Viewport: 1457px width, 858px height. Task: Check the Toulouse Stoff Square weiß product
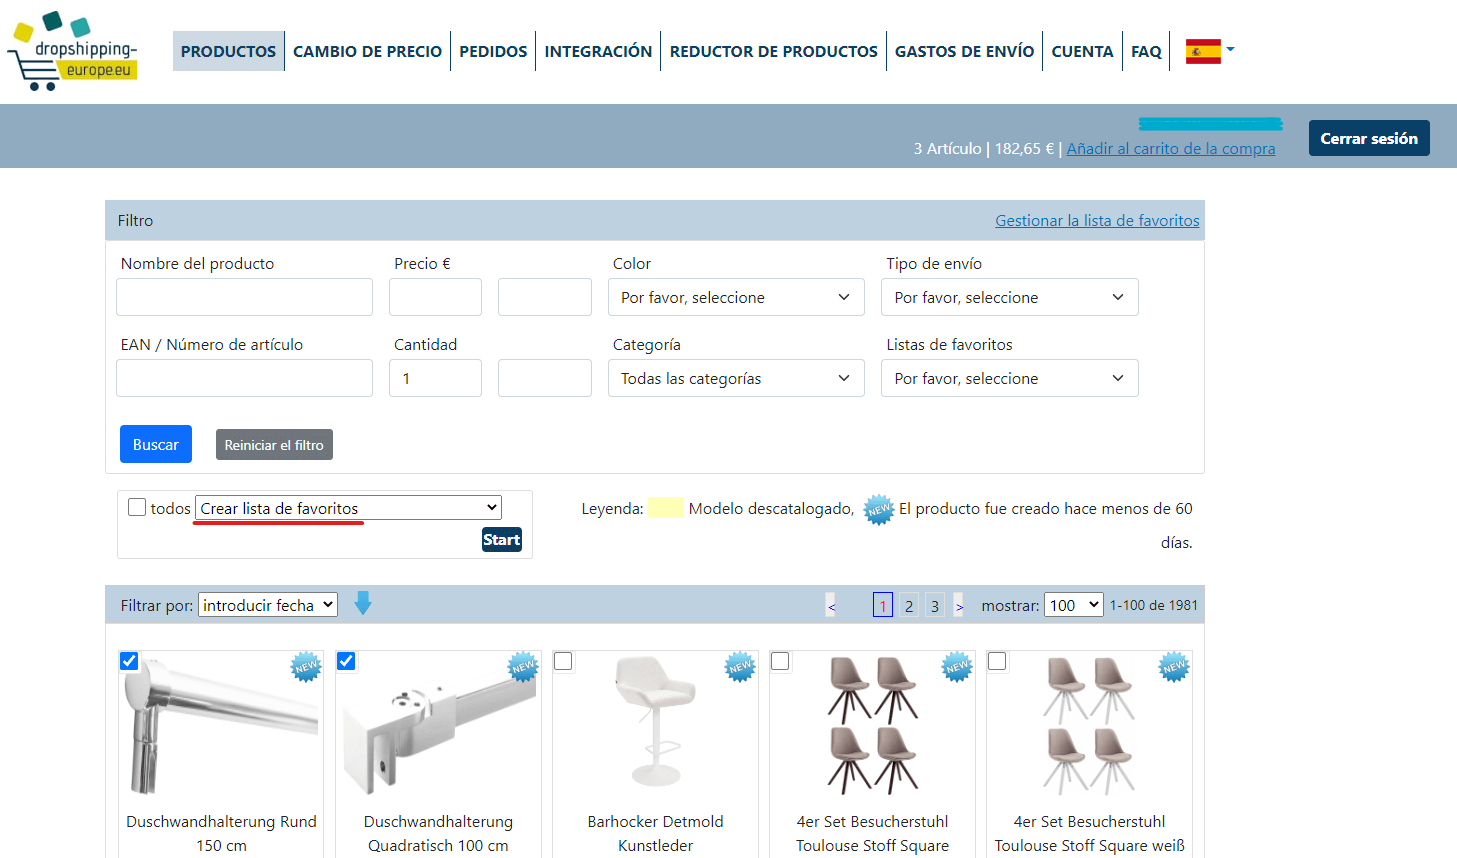[997, 661]
